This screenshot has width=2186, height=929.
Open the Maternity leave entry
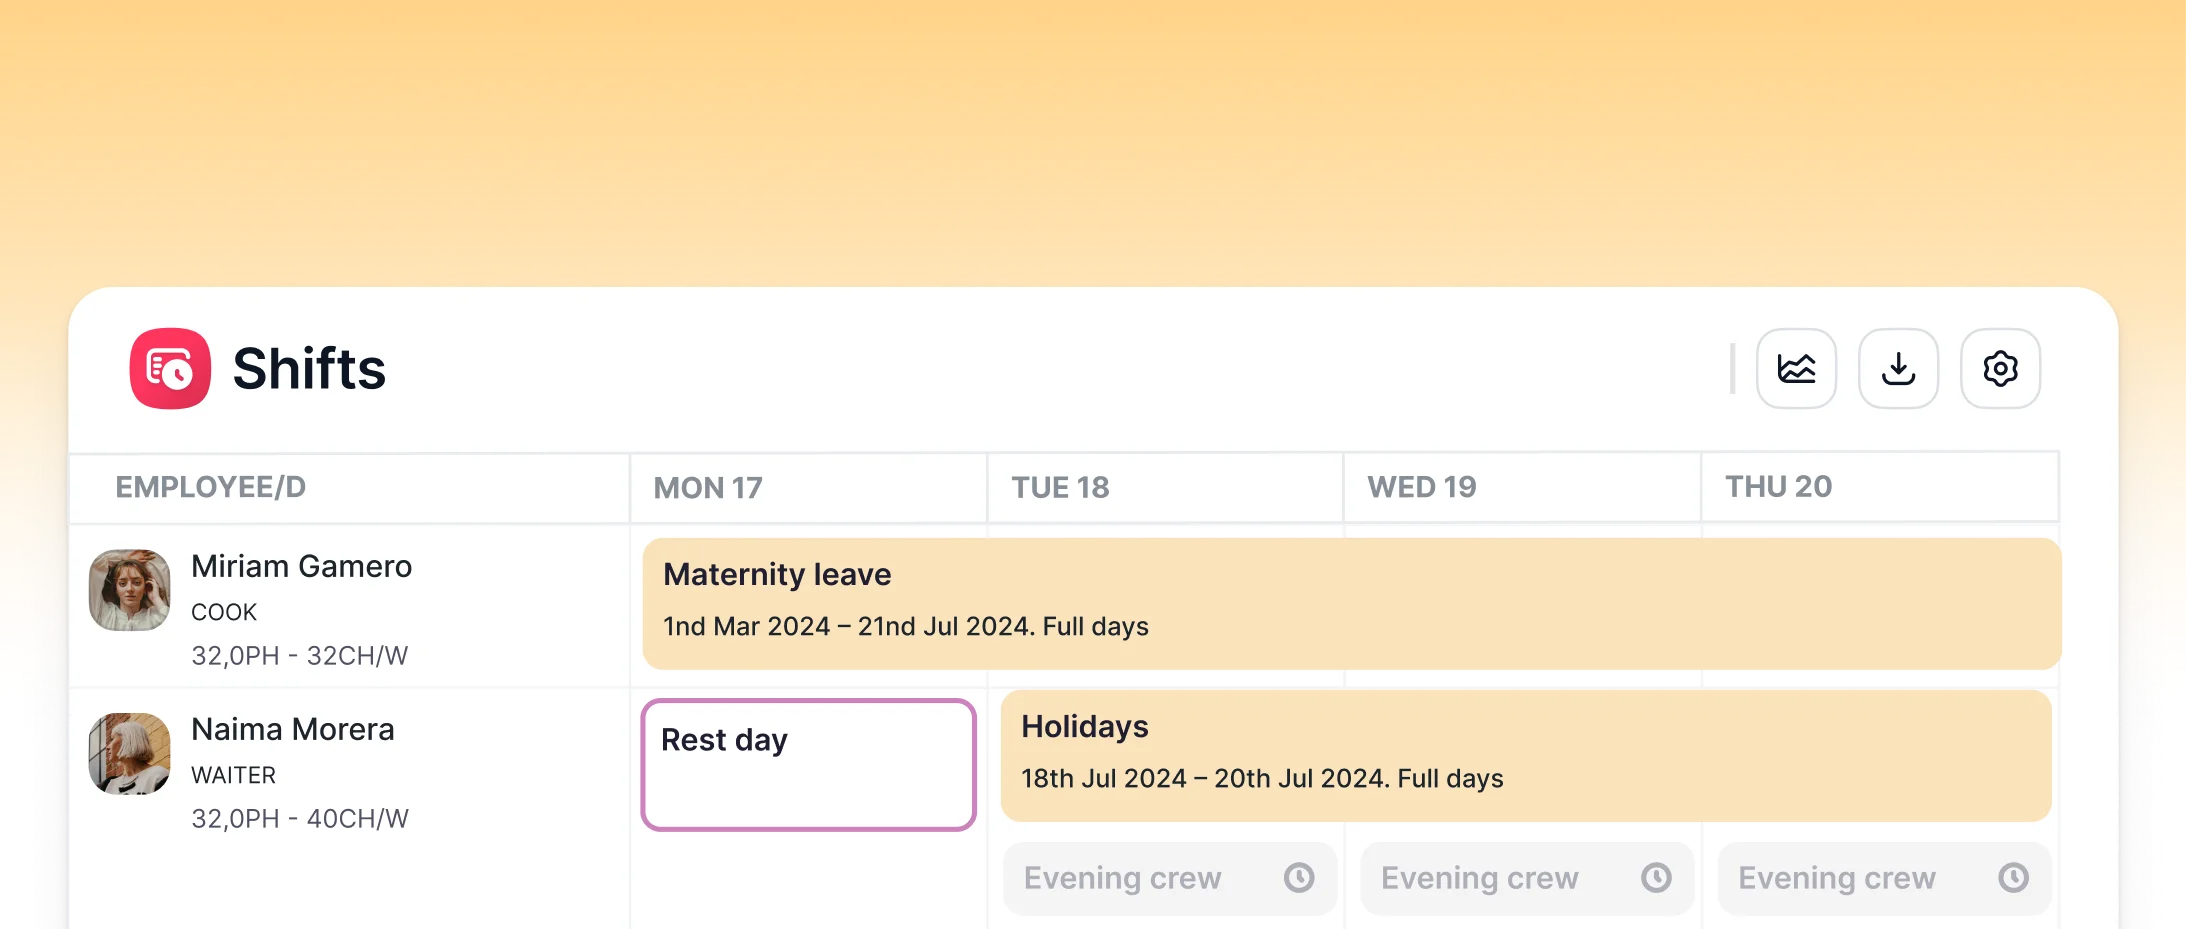pyautogui.click(x=1351, y=603)
